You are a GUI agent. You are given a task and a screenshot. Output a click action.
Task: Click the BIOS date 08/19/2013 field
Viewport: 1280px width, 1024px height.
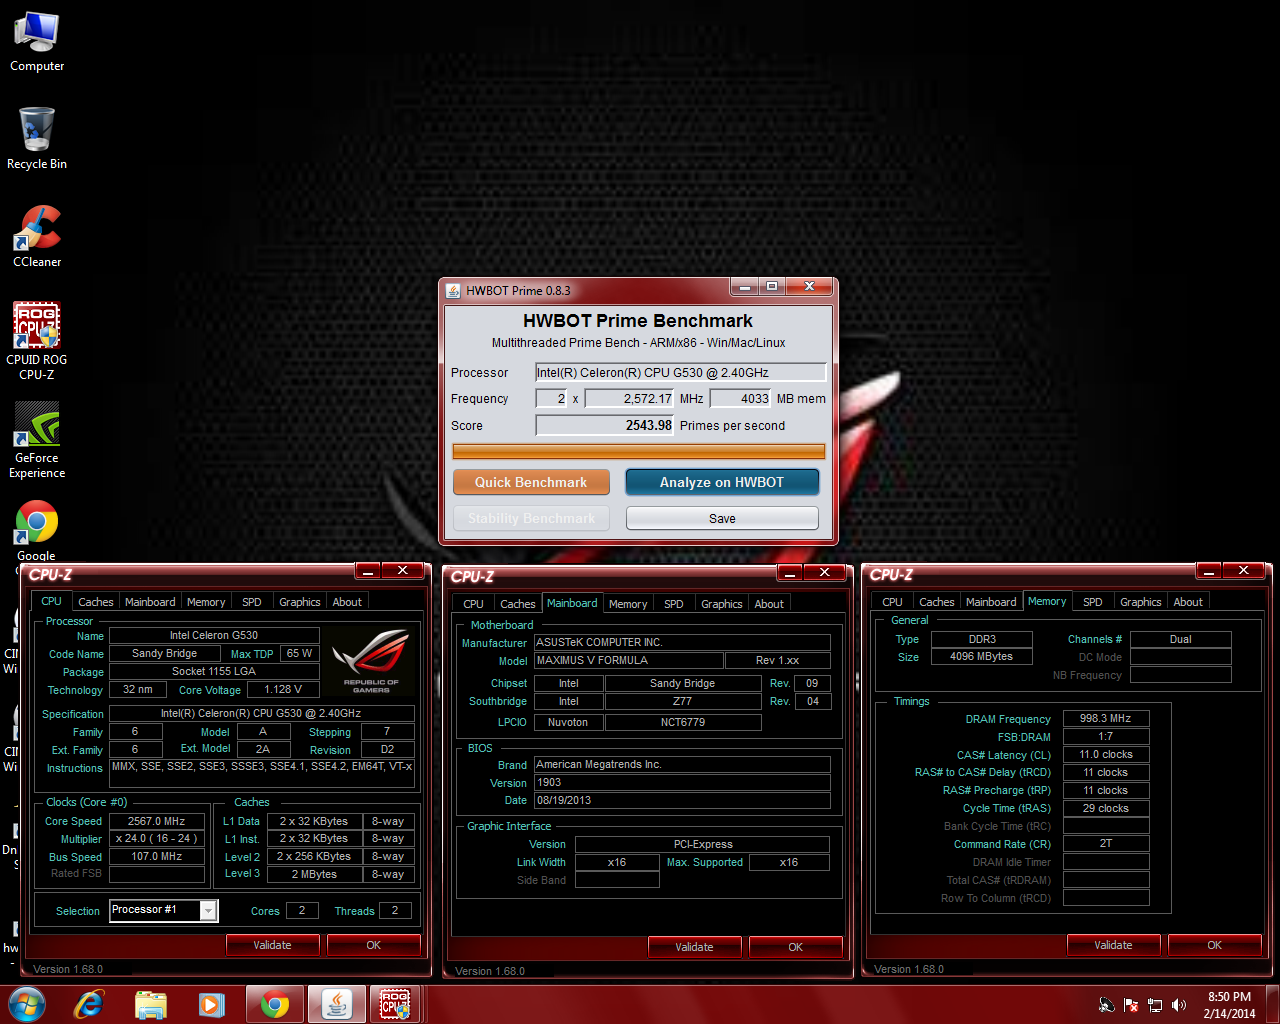[x=683, y=800]
